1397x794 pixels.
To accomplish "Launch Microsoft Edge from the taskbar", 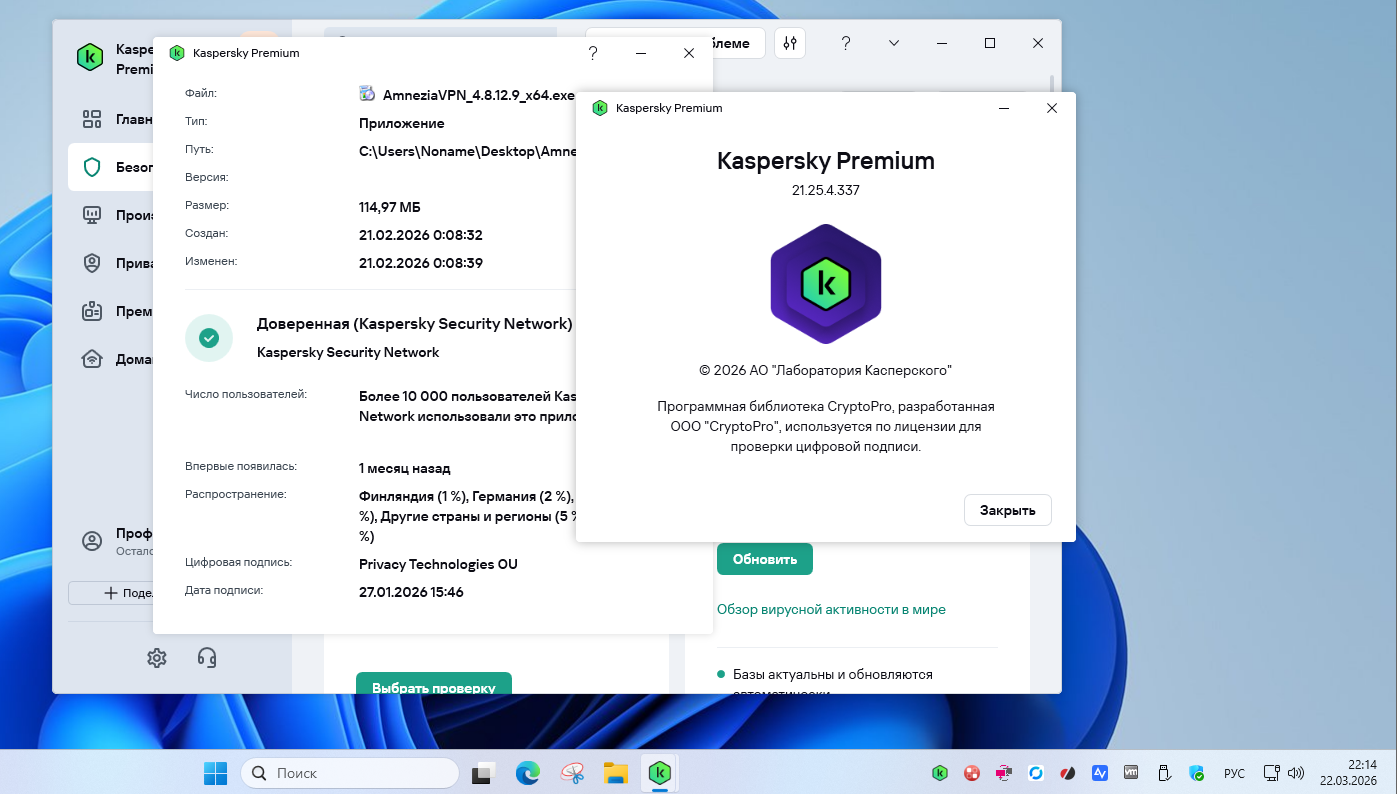I will [x=528, y=773].
